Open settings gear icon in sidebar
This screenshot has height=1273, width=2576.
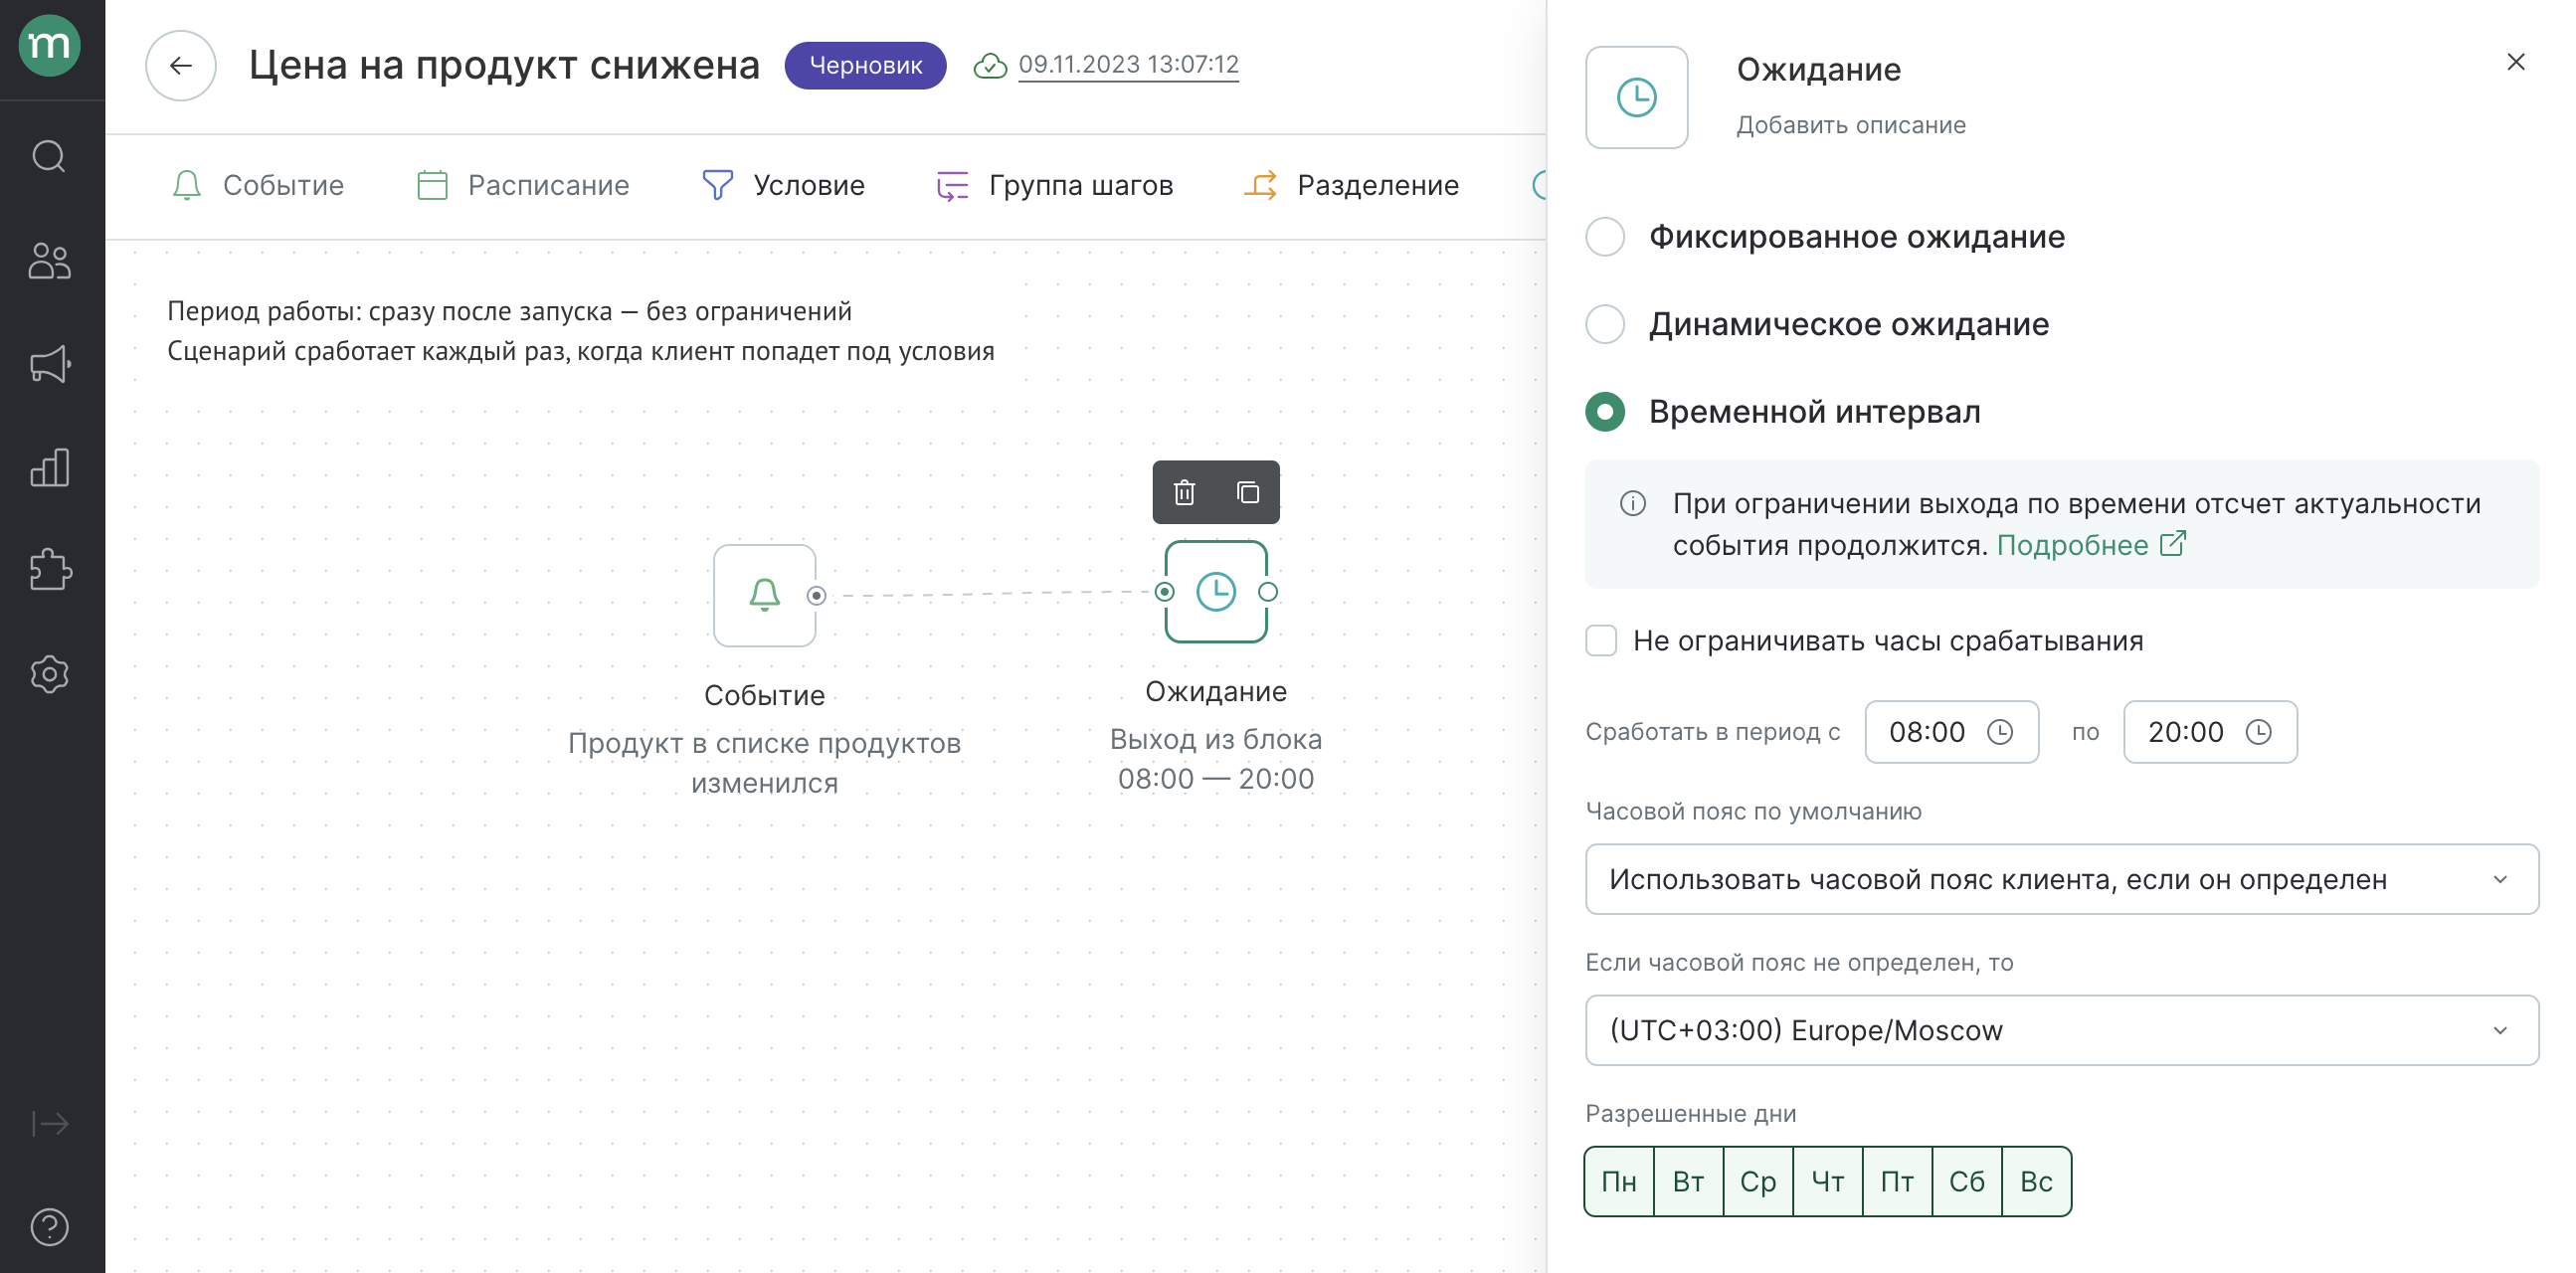click(49, 674)
